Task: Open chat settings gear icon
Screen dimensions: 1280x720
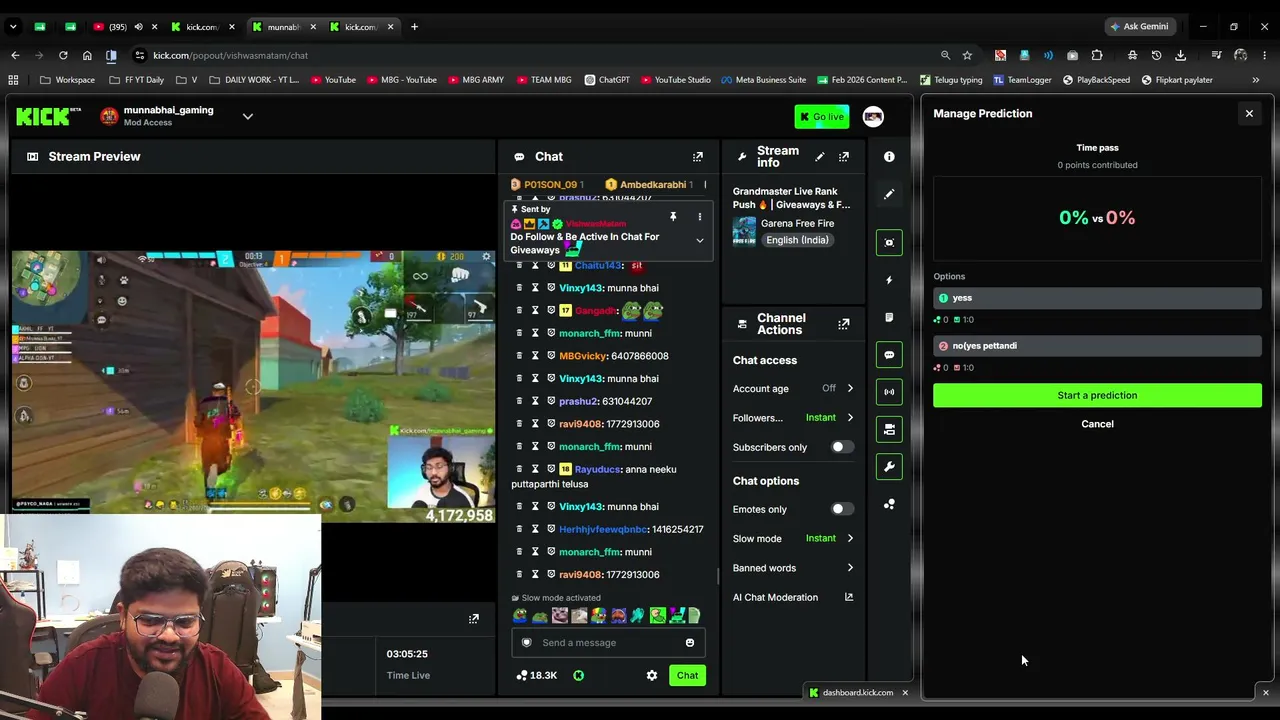Action: coord(652,676)
